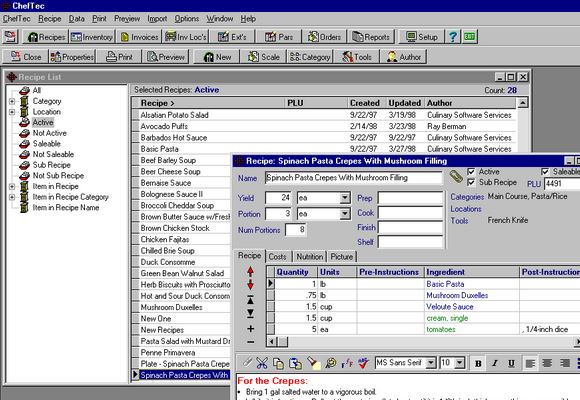Toggle the Saleable checkbox
Viewport: 580px width, 400px height.
[545, 172]
